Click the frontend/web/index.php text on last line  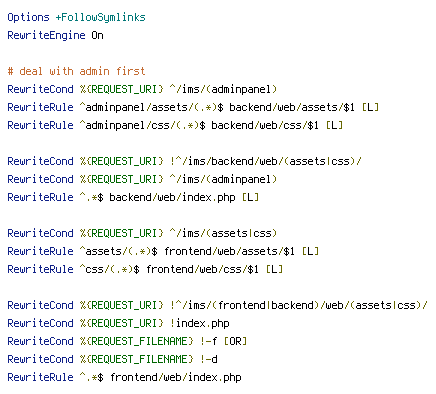(x=176, y=377)
